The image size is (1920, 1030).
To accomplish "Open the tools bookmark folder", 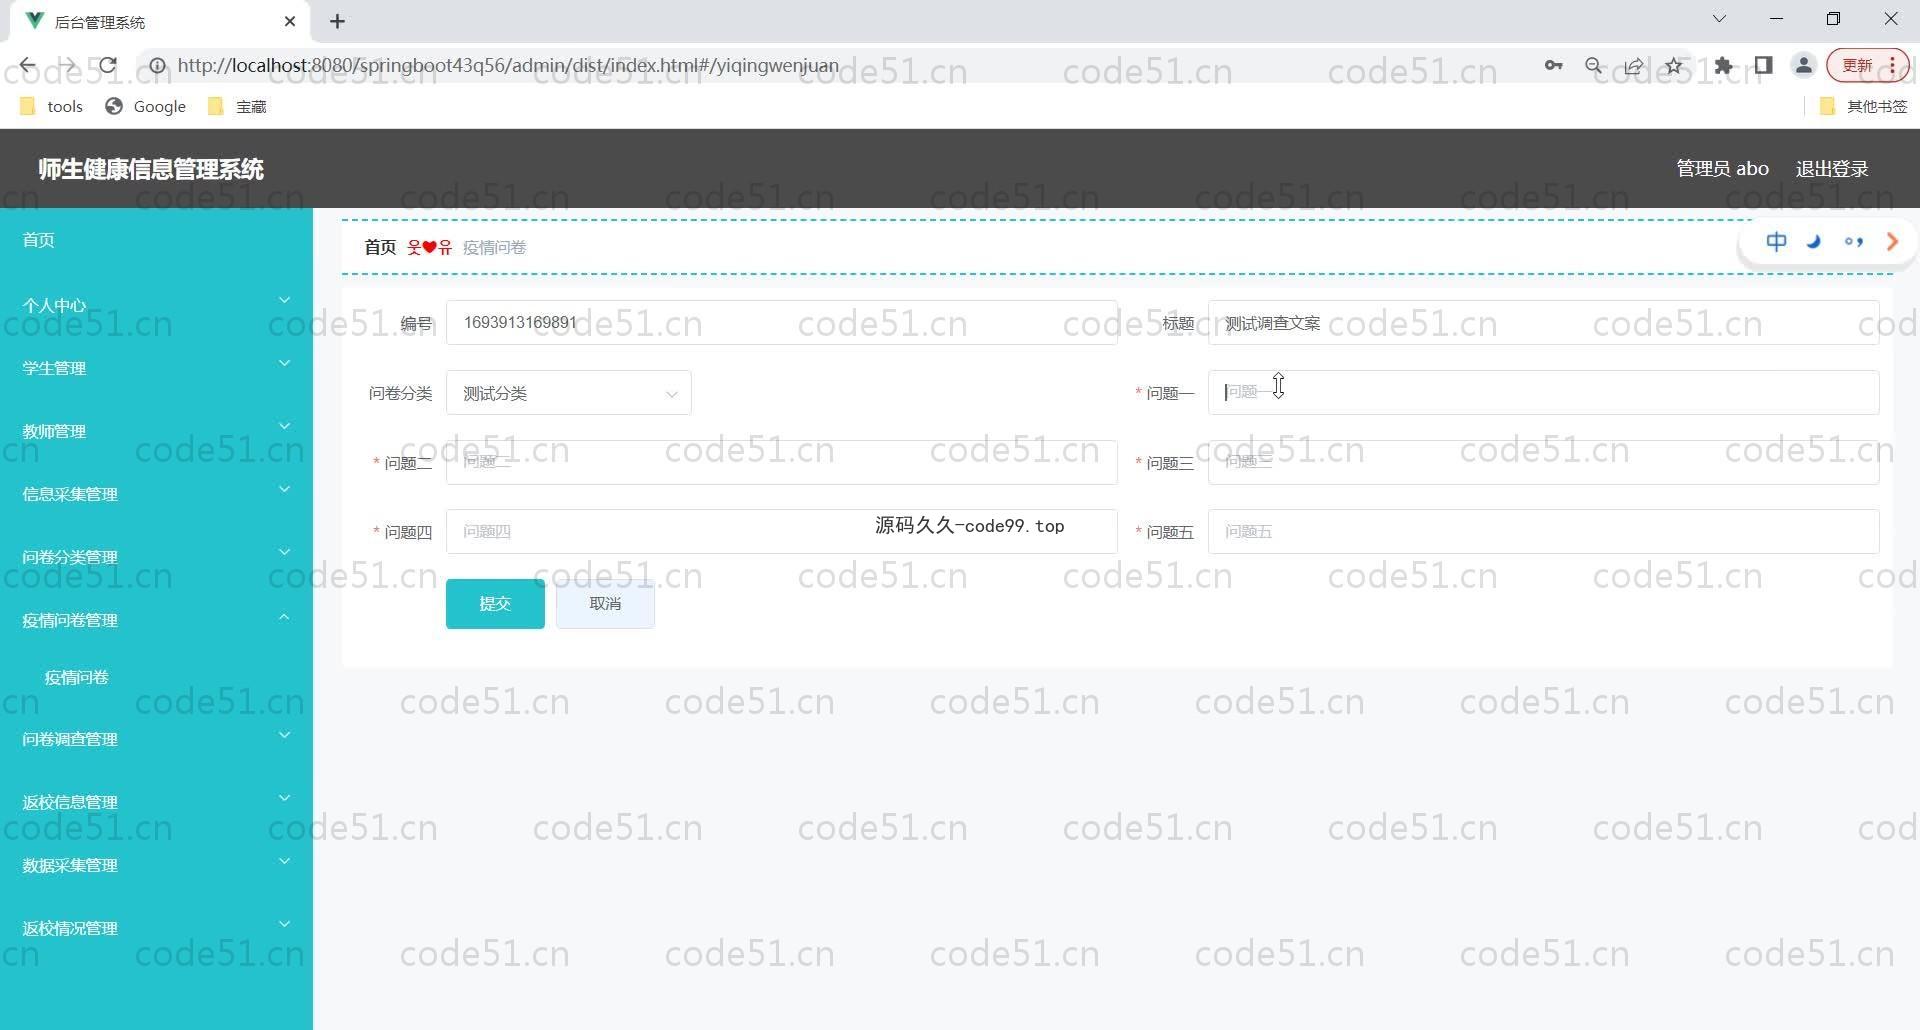I will click(x=52, y=106).
